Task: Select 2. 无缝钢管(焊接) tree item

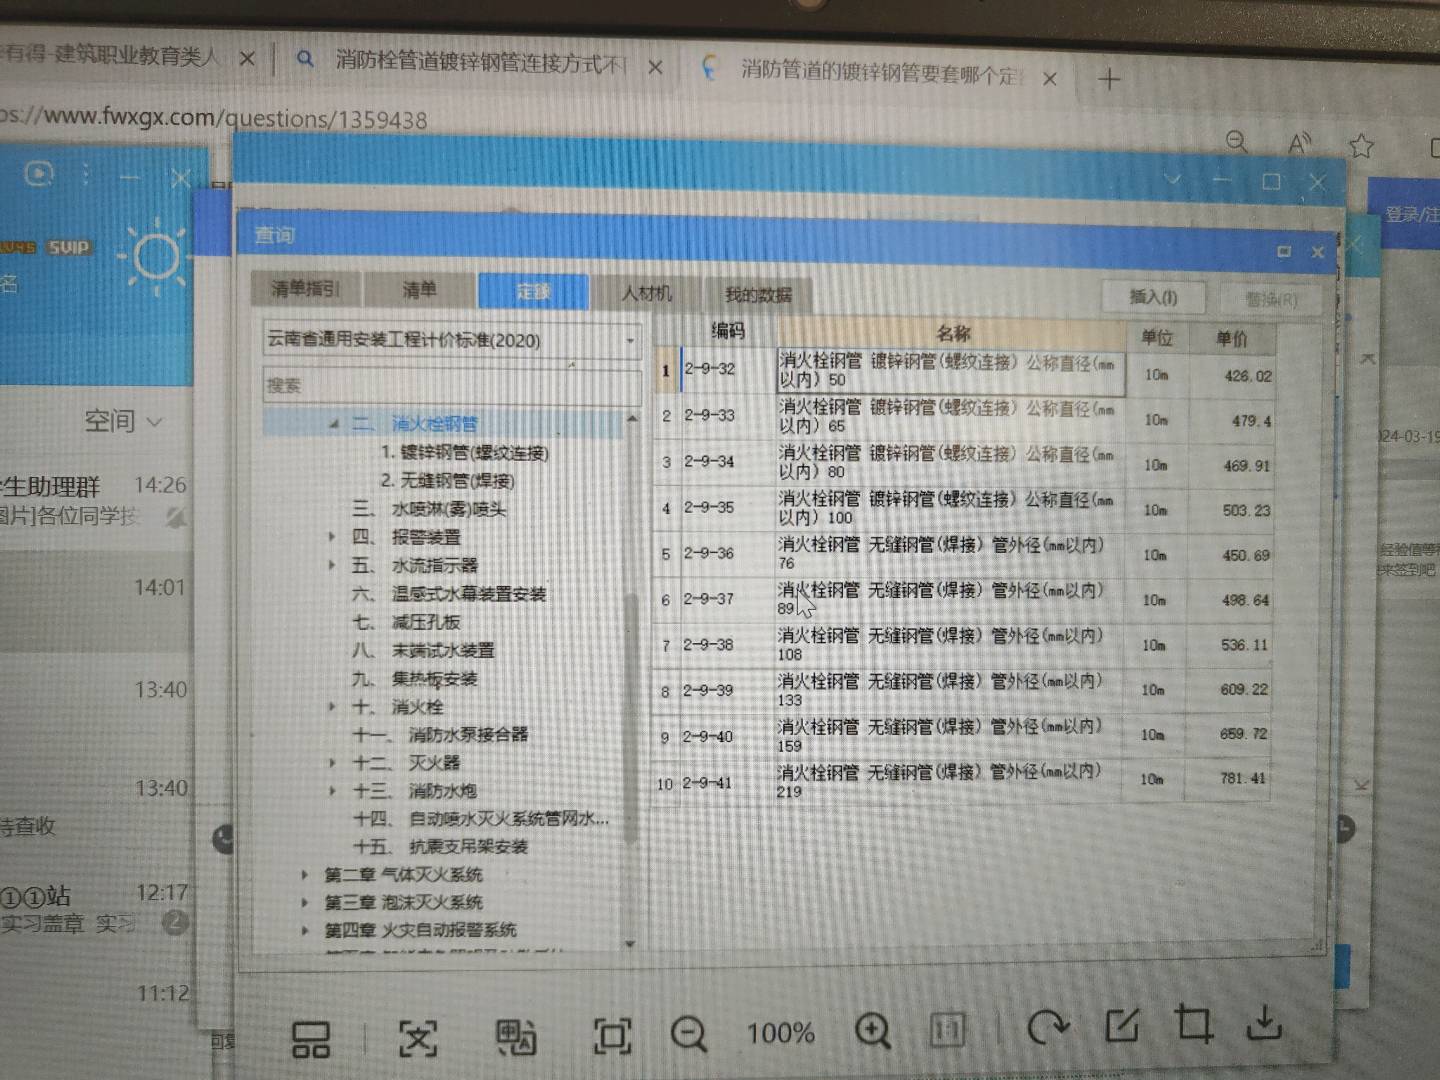Action: 447,481
